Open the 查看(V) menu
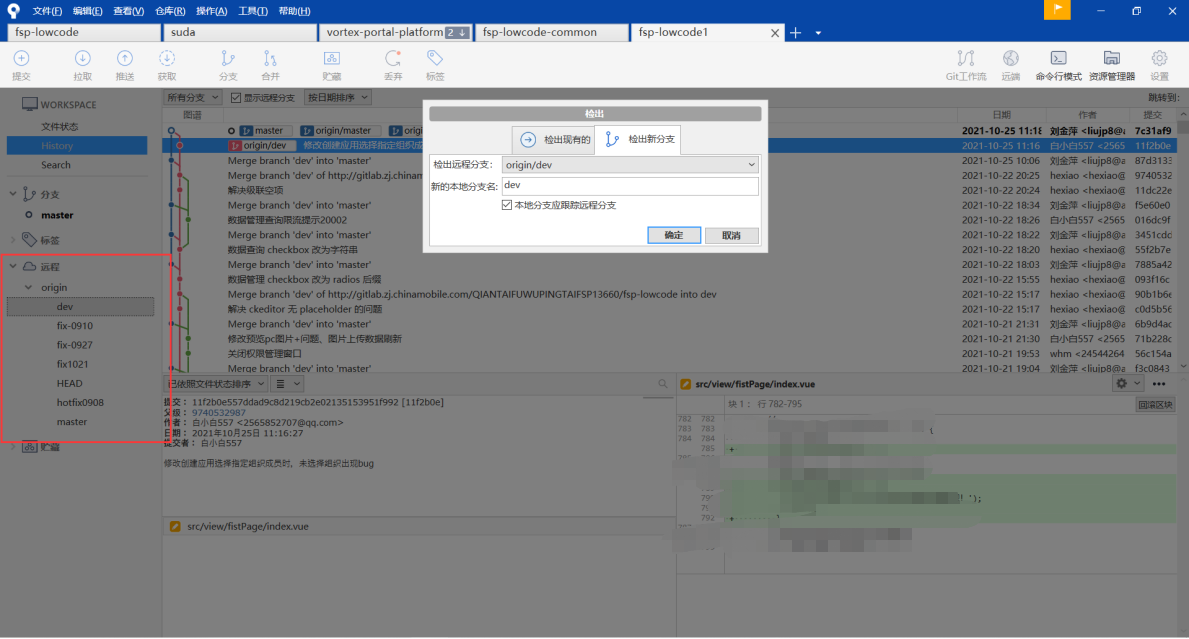Screen dimensions: 1189x639 point(128,11)
